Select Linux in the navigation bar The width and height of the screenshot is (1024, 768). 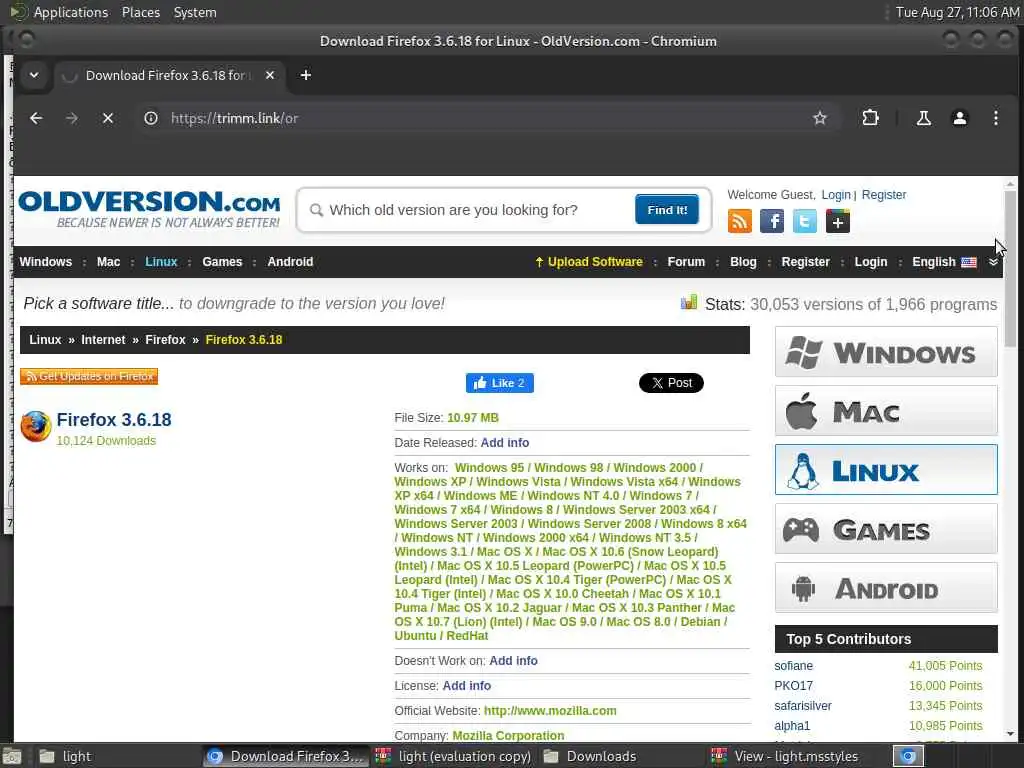(161, 262)
